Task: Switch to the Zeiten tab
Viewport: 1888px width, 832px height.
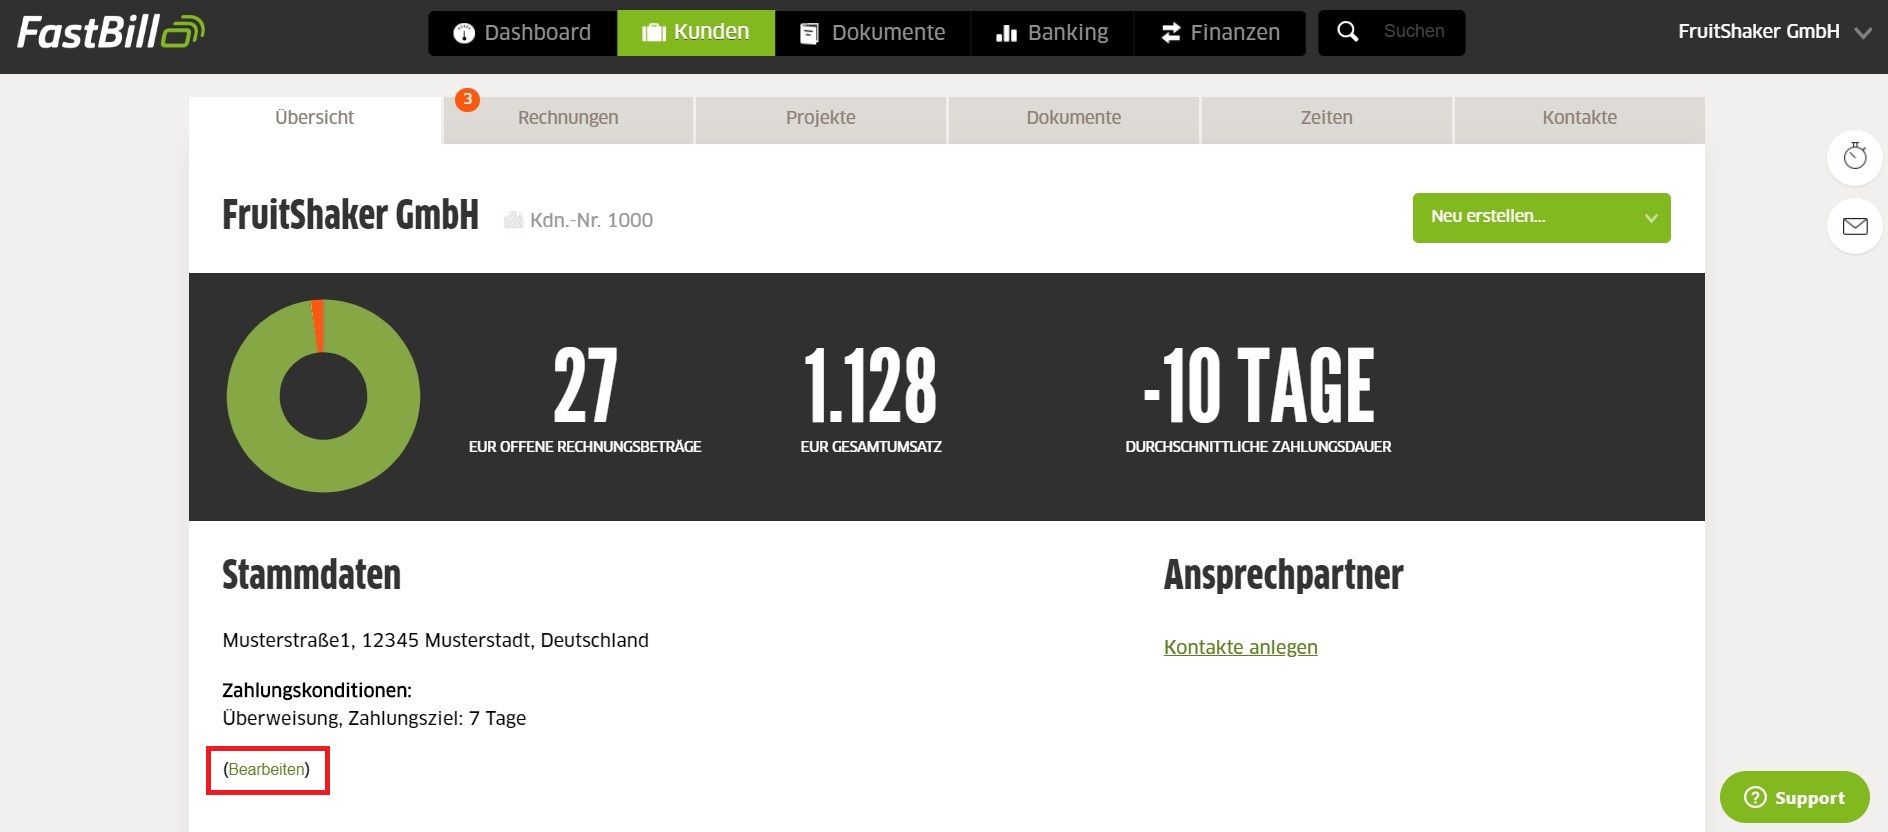Action: (x=1327, y=120)
